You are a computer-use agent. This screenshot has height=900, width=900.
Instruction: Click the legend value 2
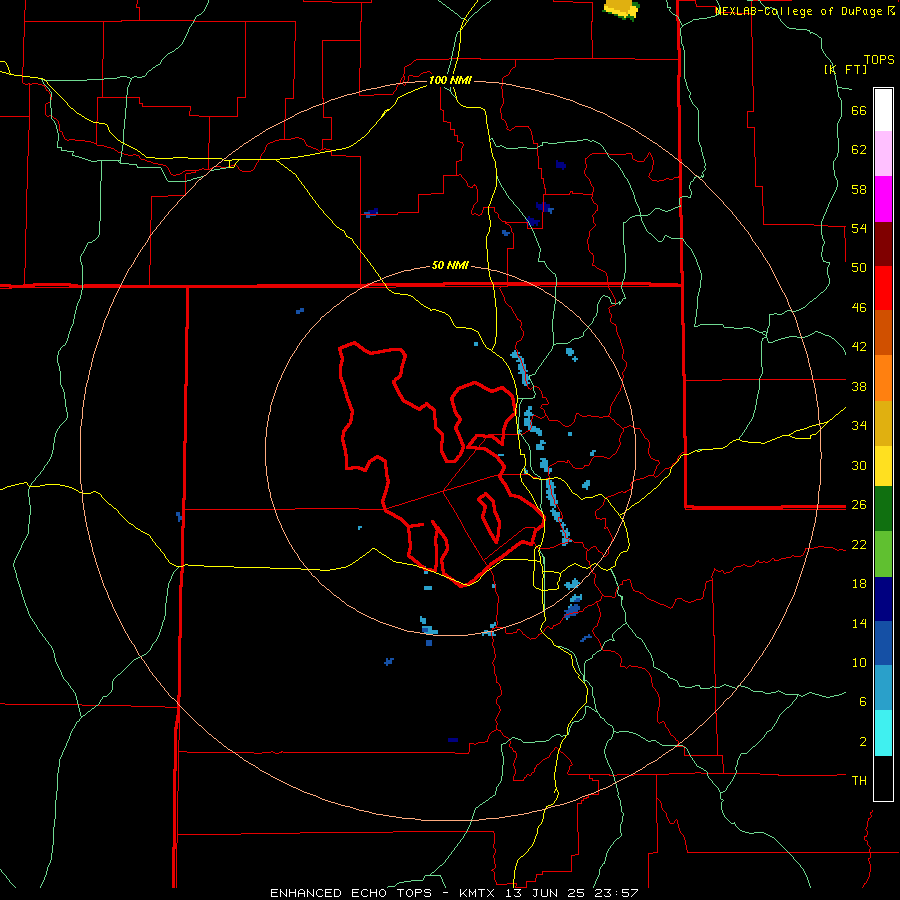862,742
